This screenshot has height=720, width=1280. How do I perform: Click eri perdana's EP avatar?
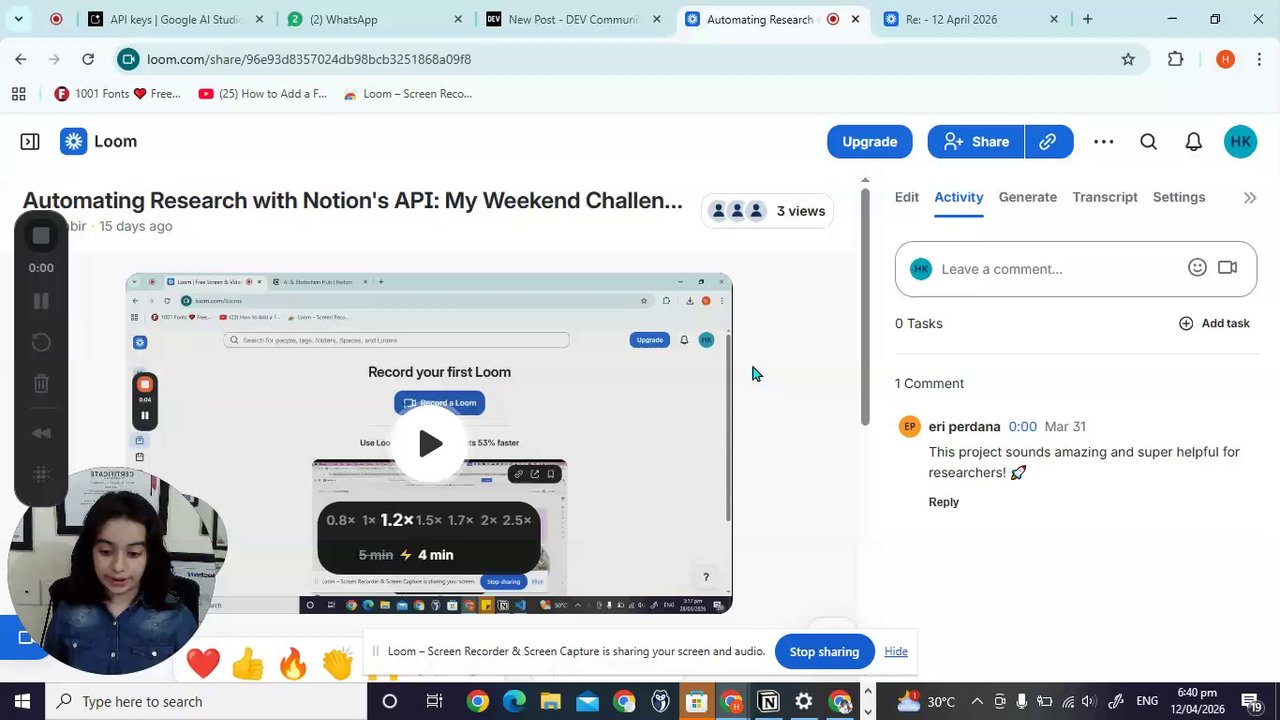(x=909, y=427)
